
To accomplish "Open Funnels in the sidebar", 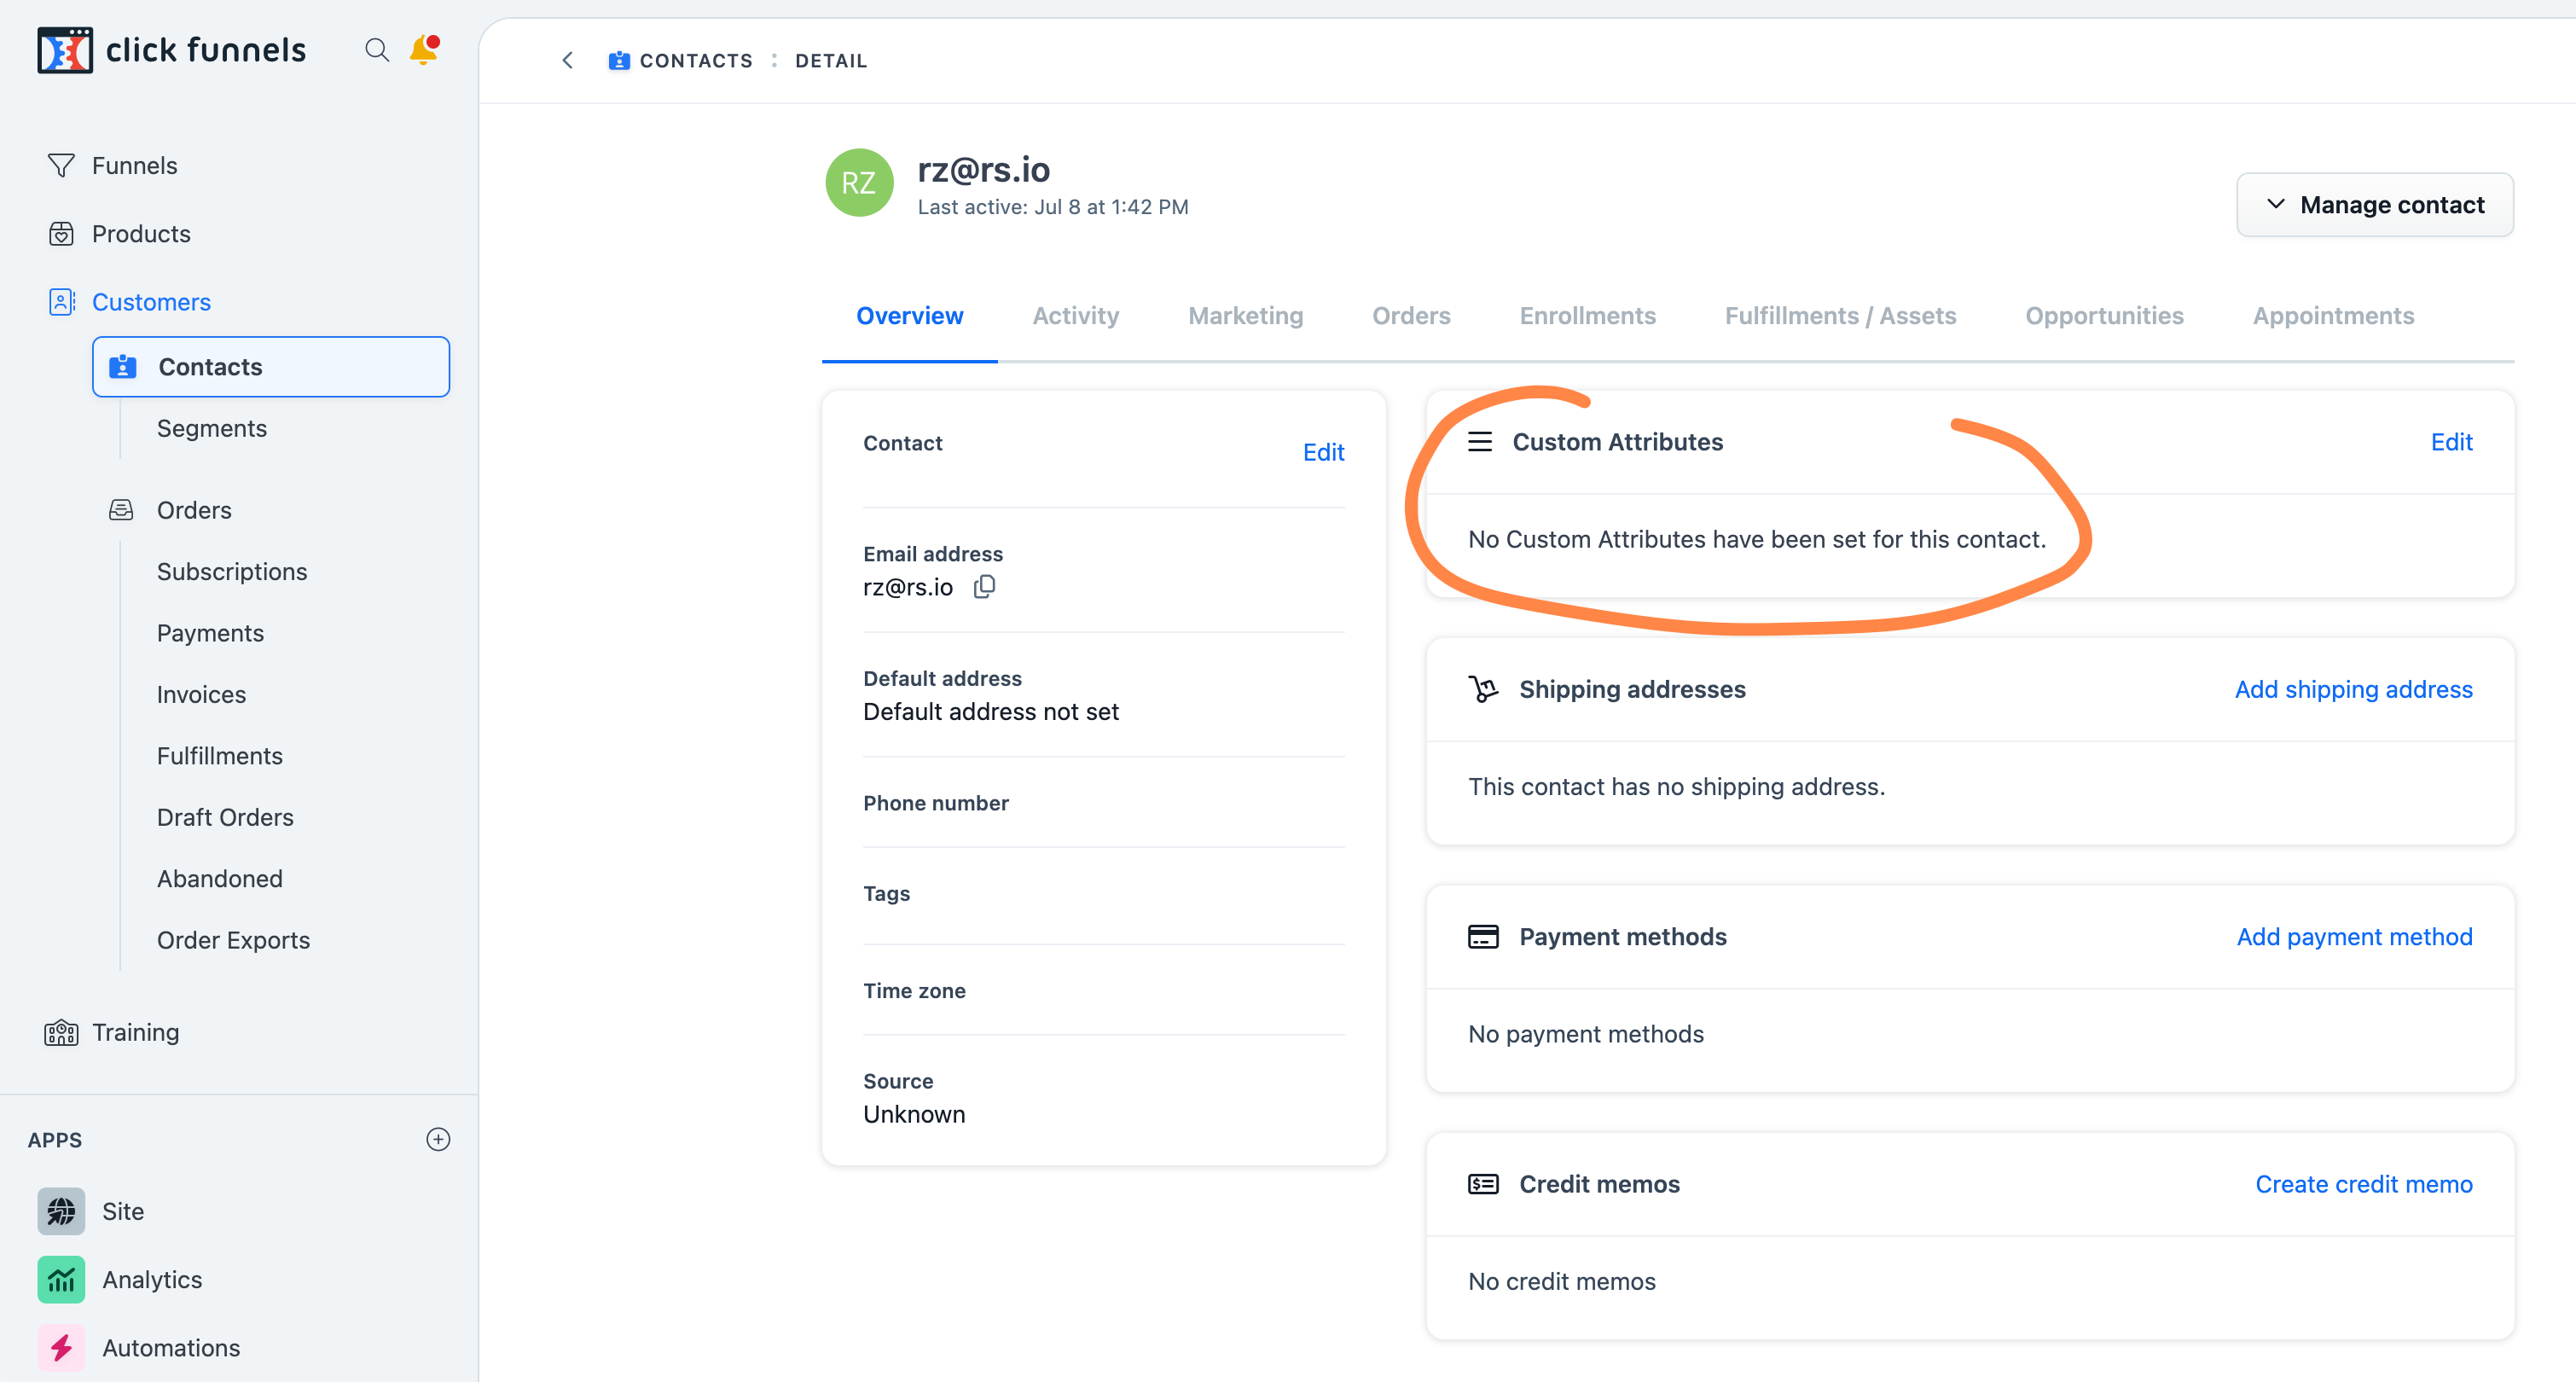I will (134, 165).
